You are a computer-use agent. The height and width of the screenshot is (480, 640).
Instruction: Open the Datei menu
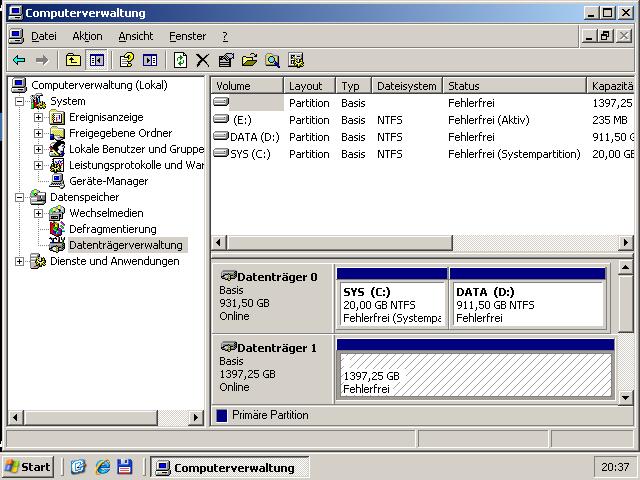pyautogui.click(x=44, y=36)
